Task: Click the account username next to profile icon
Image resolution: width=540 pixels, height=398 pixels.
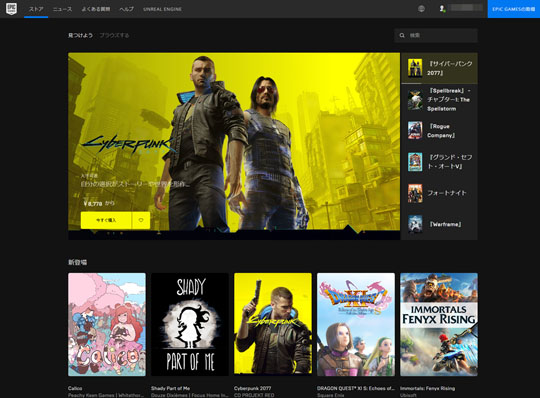Action: (x=466, y=8)
